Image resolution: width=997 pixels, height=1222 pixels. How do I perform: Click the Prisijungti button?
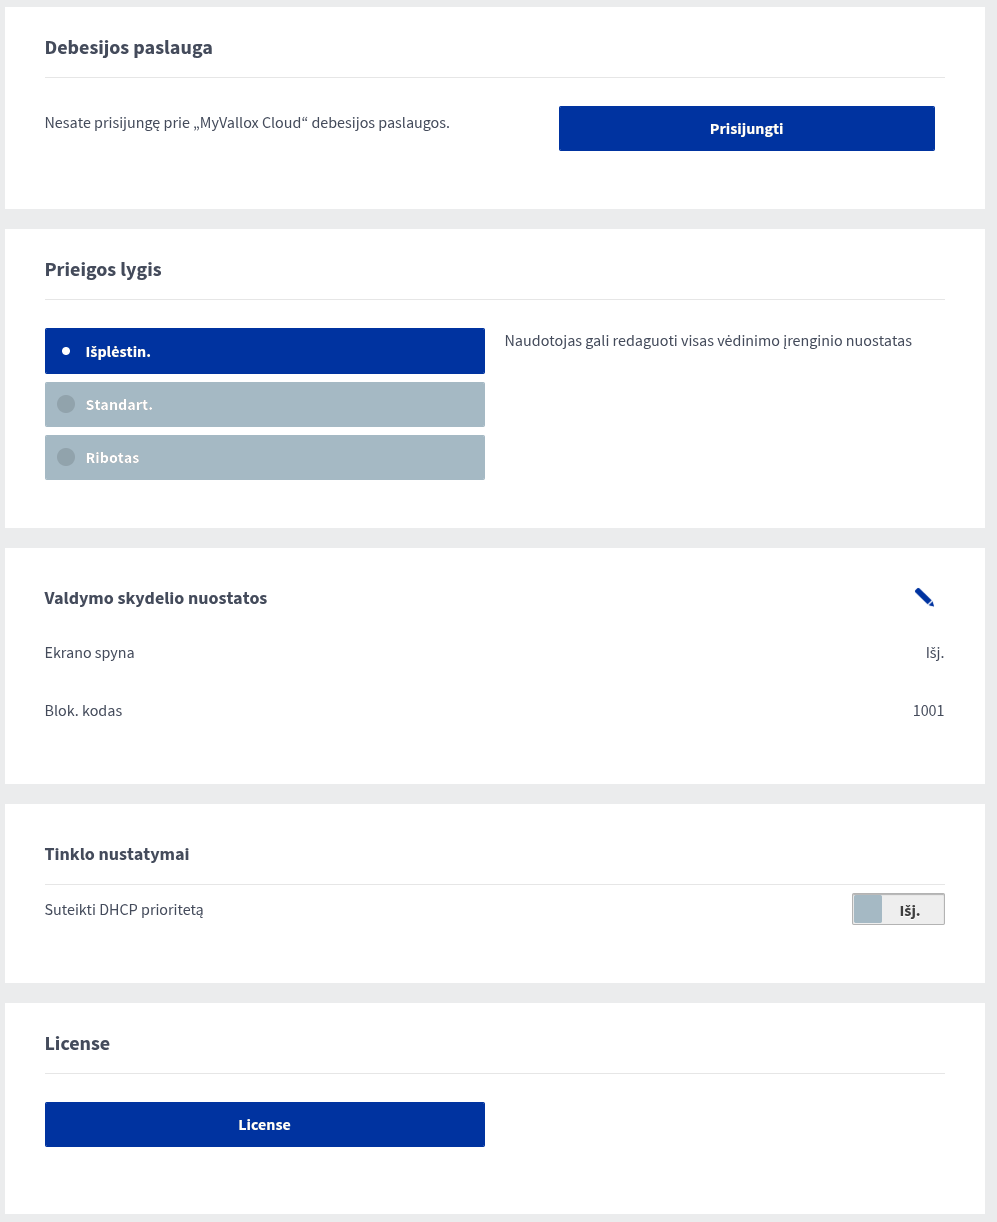pos(746,128)
